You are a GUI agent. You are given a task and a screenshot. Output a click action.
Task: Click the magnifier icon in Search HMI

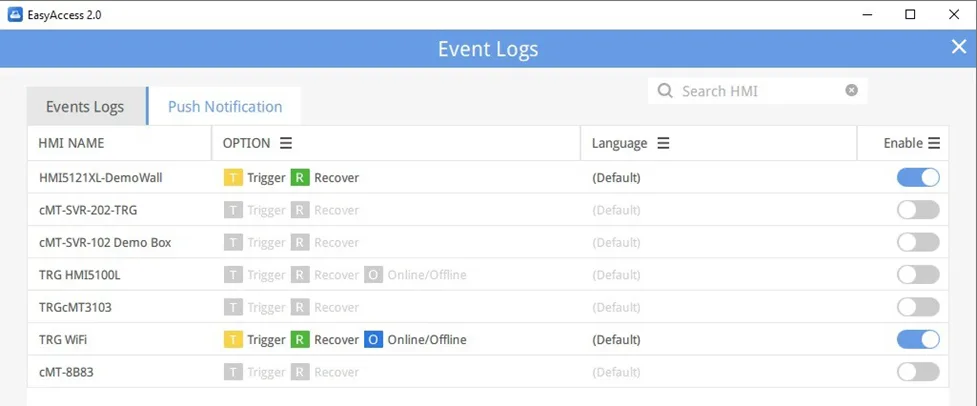point(665,91)
